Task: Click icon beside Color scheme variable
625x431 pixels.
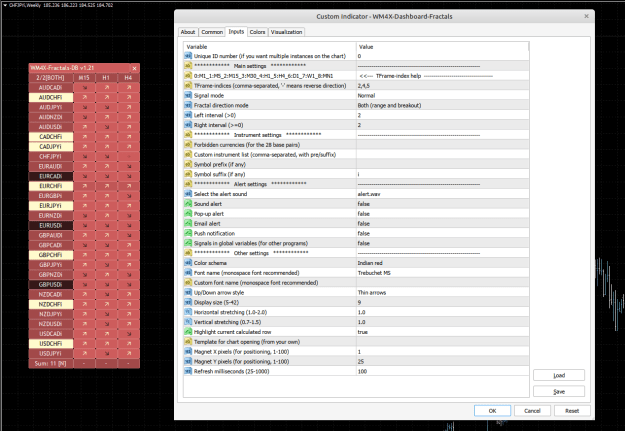Action: tap(188, 263)
